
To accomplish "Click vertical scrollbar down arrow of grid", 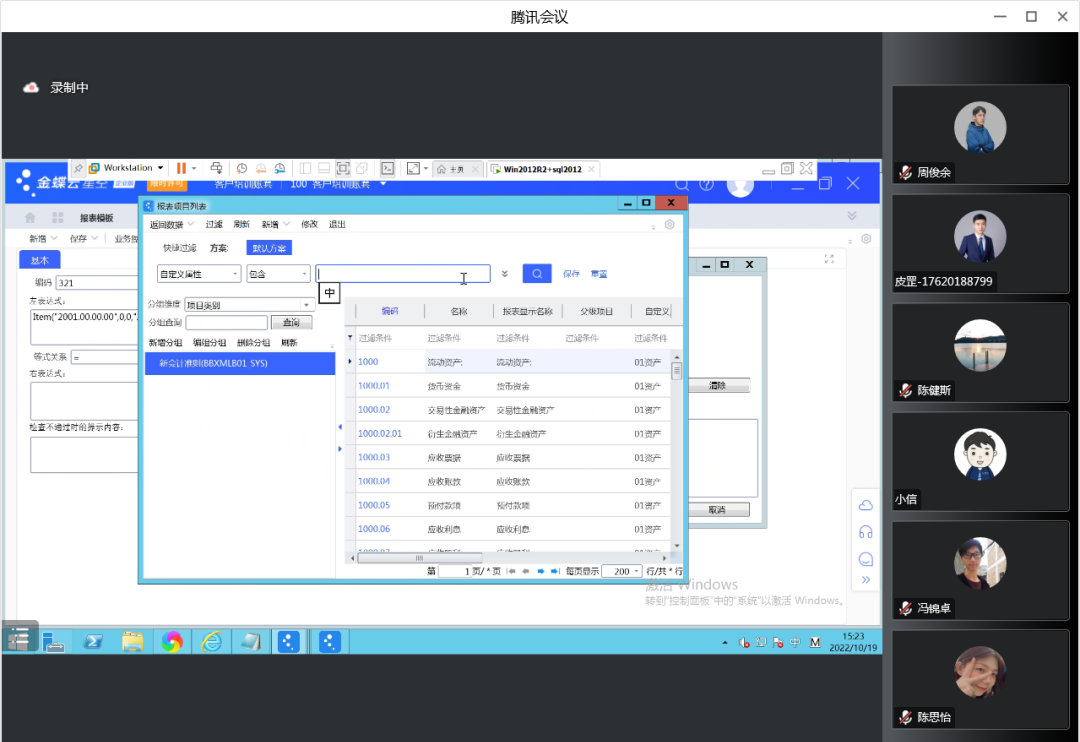I will pyautogui.click(x=677, y=546).
